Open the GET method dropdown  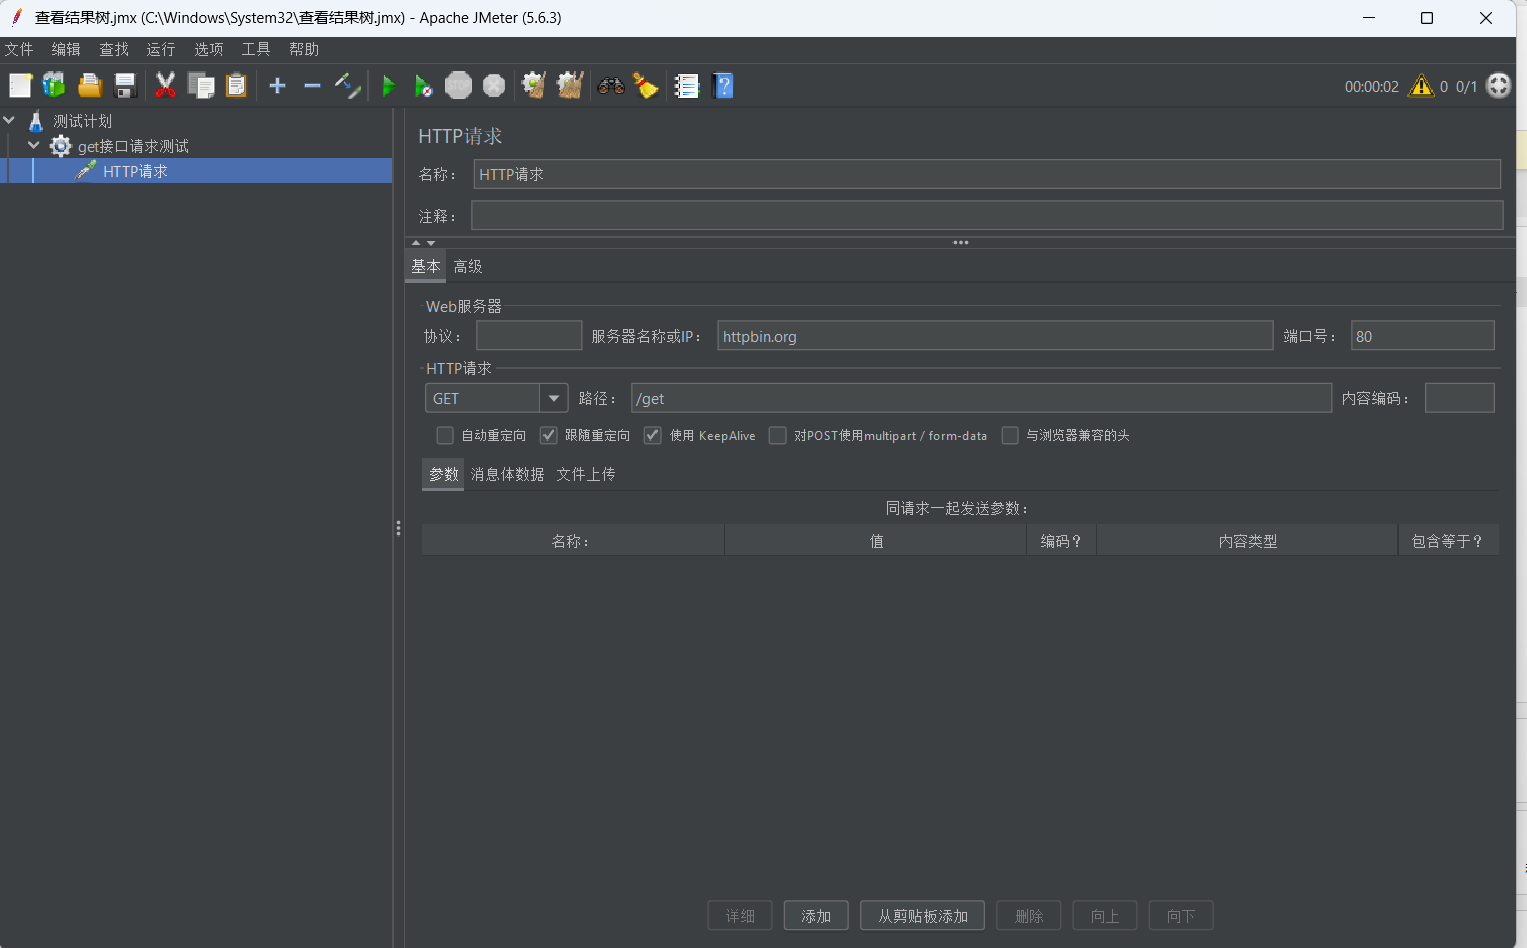tap(554, 398)
